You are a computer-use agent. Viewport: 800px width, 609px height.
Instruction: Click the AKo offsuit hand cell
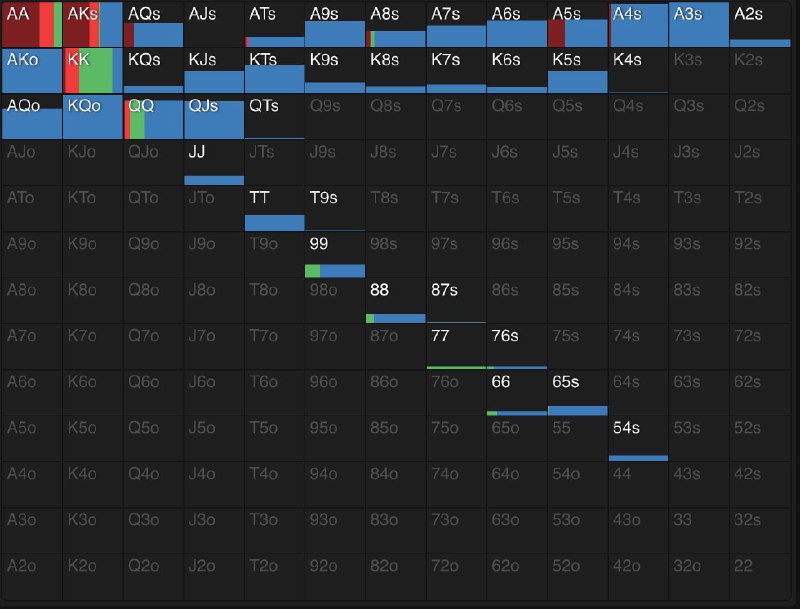click(x=31, y=70)
